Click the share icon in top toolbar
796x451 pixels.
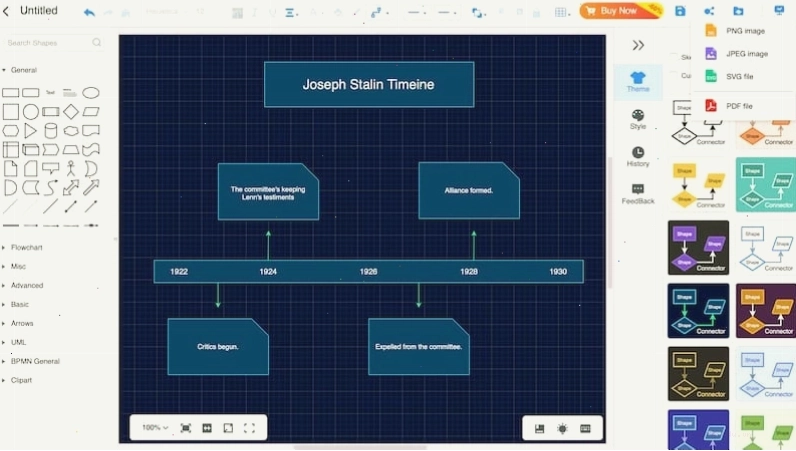click(x=709, y=11)
